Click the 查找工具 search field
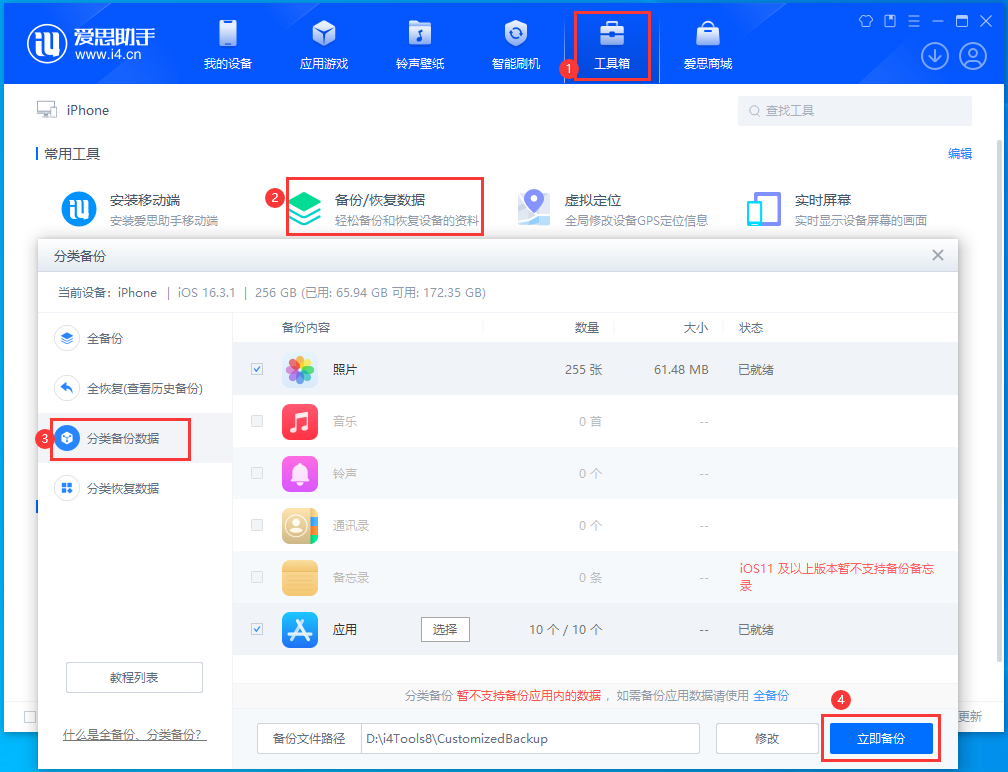This screenshot has width=1008, height=772. pos(855,109)
